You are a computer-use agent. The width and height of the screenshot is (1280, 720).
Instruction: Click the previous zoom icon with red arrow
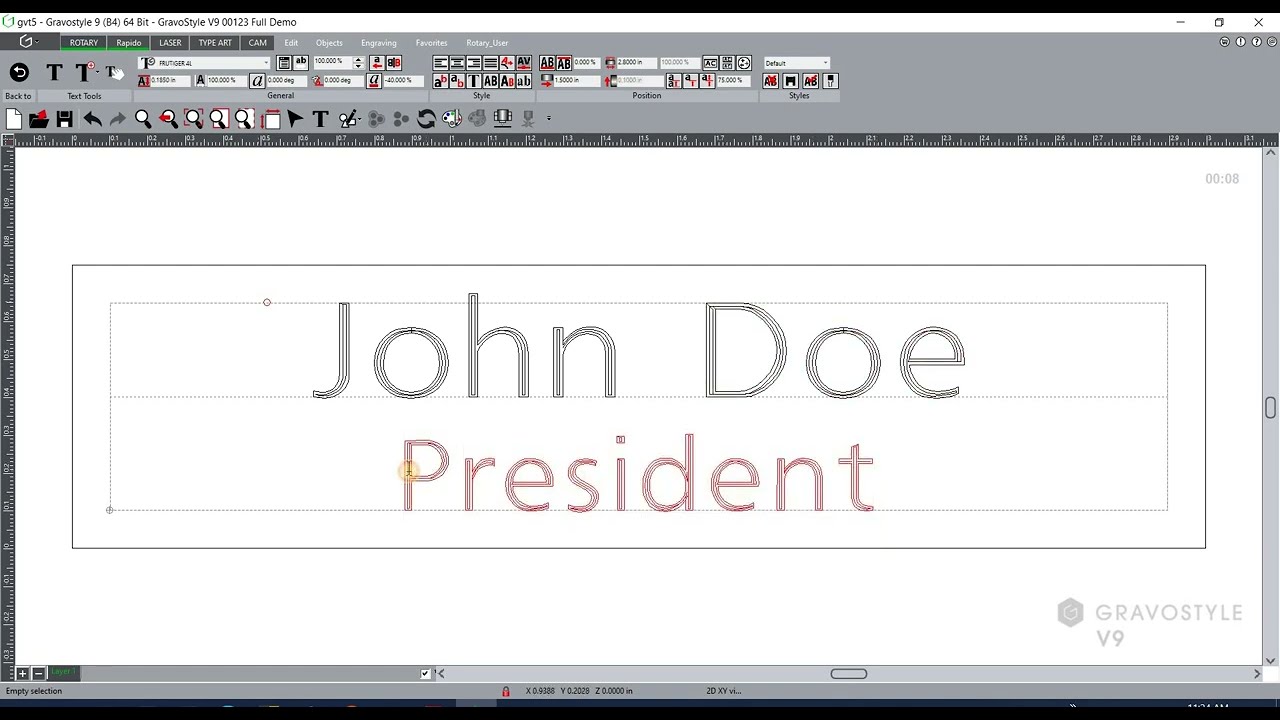coord(168,119)
